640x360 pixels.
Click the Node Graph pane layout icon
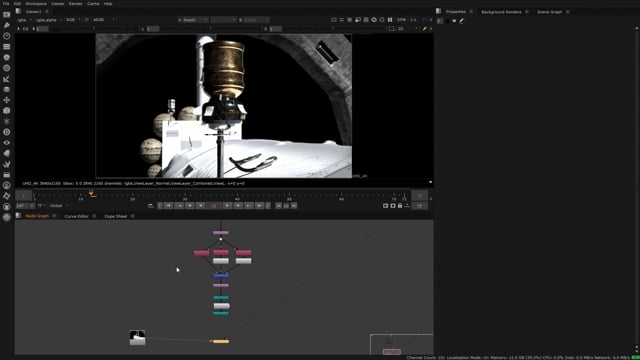[x=18, y=216]
